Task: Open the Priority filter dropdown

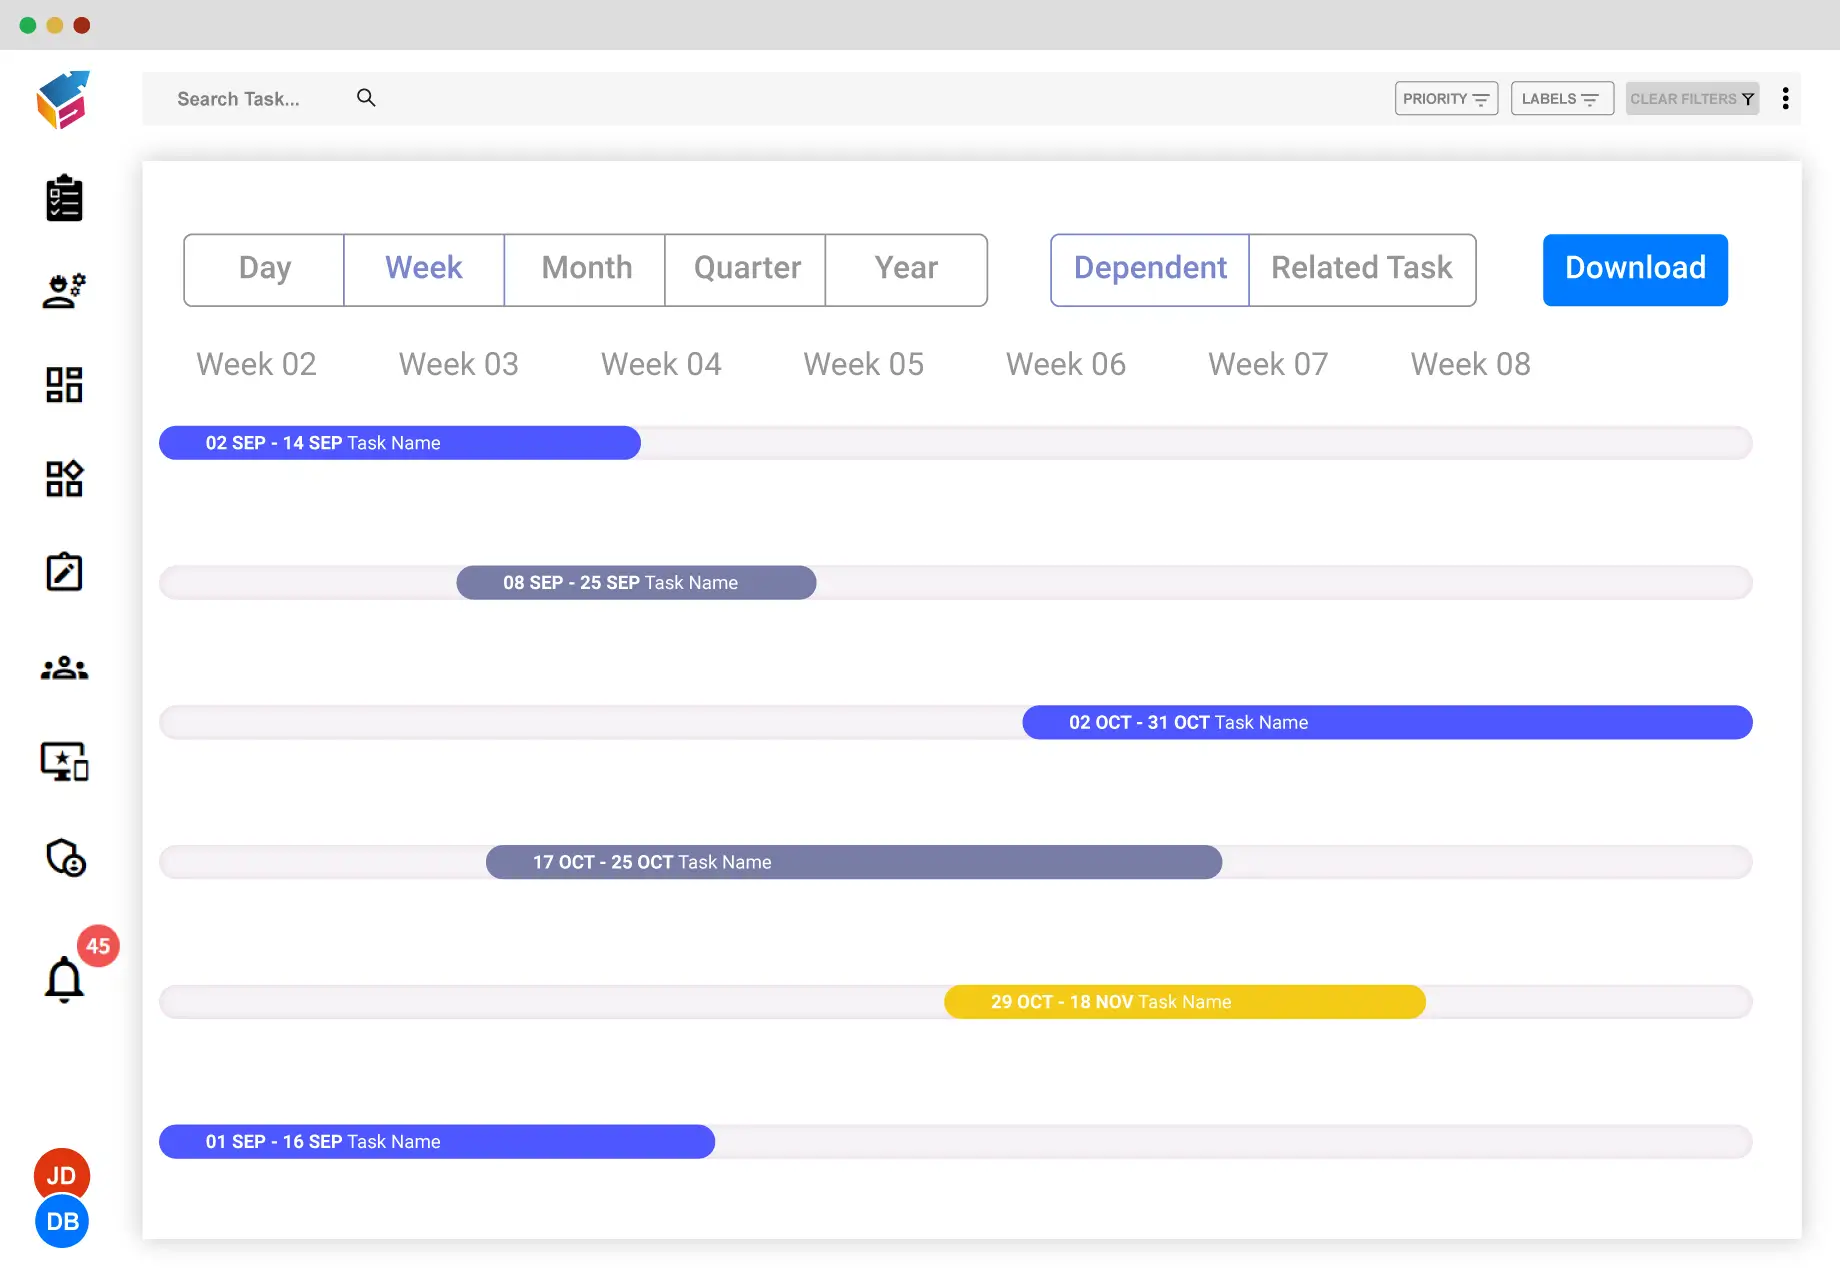Action: pos(1445,98)
